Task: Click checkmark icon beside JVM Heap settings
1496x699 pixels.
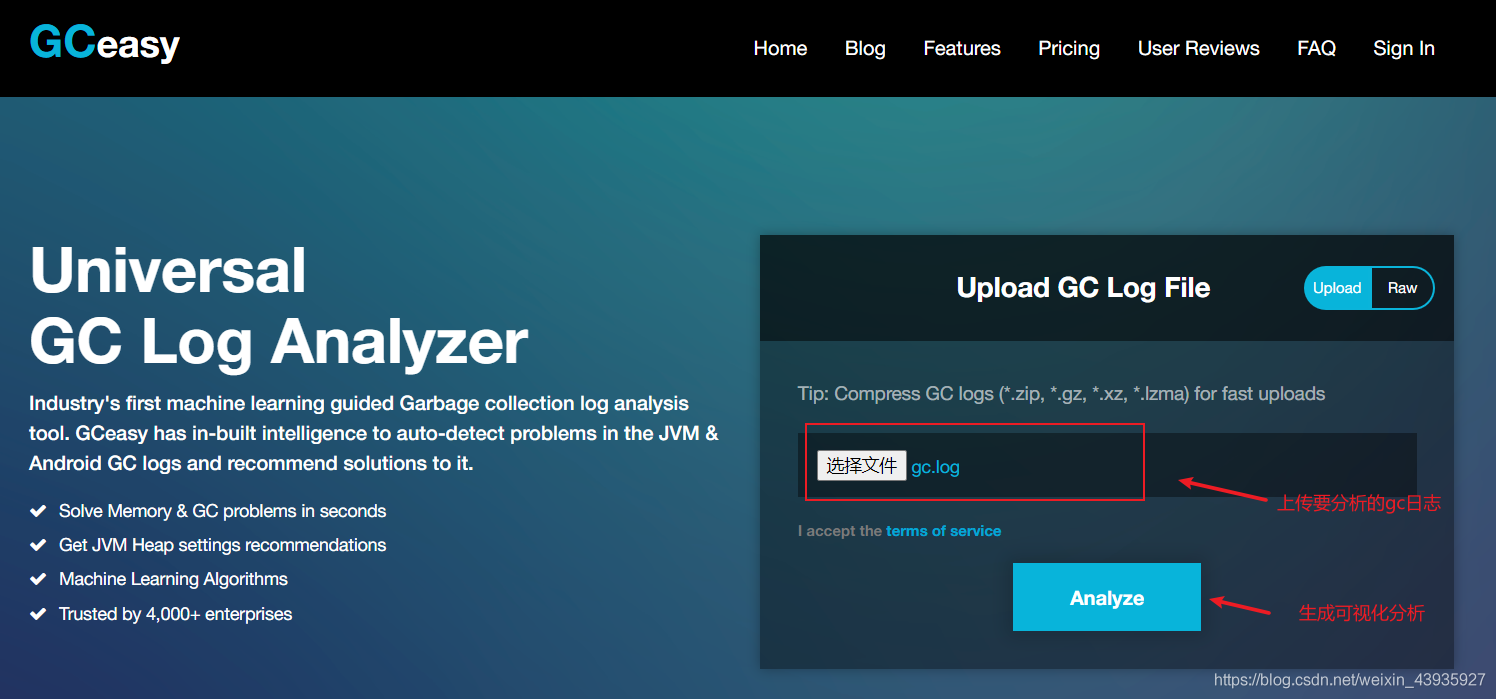Action: (x=38, y=545)
